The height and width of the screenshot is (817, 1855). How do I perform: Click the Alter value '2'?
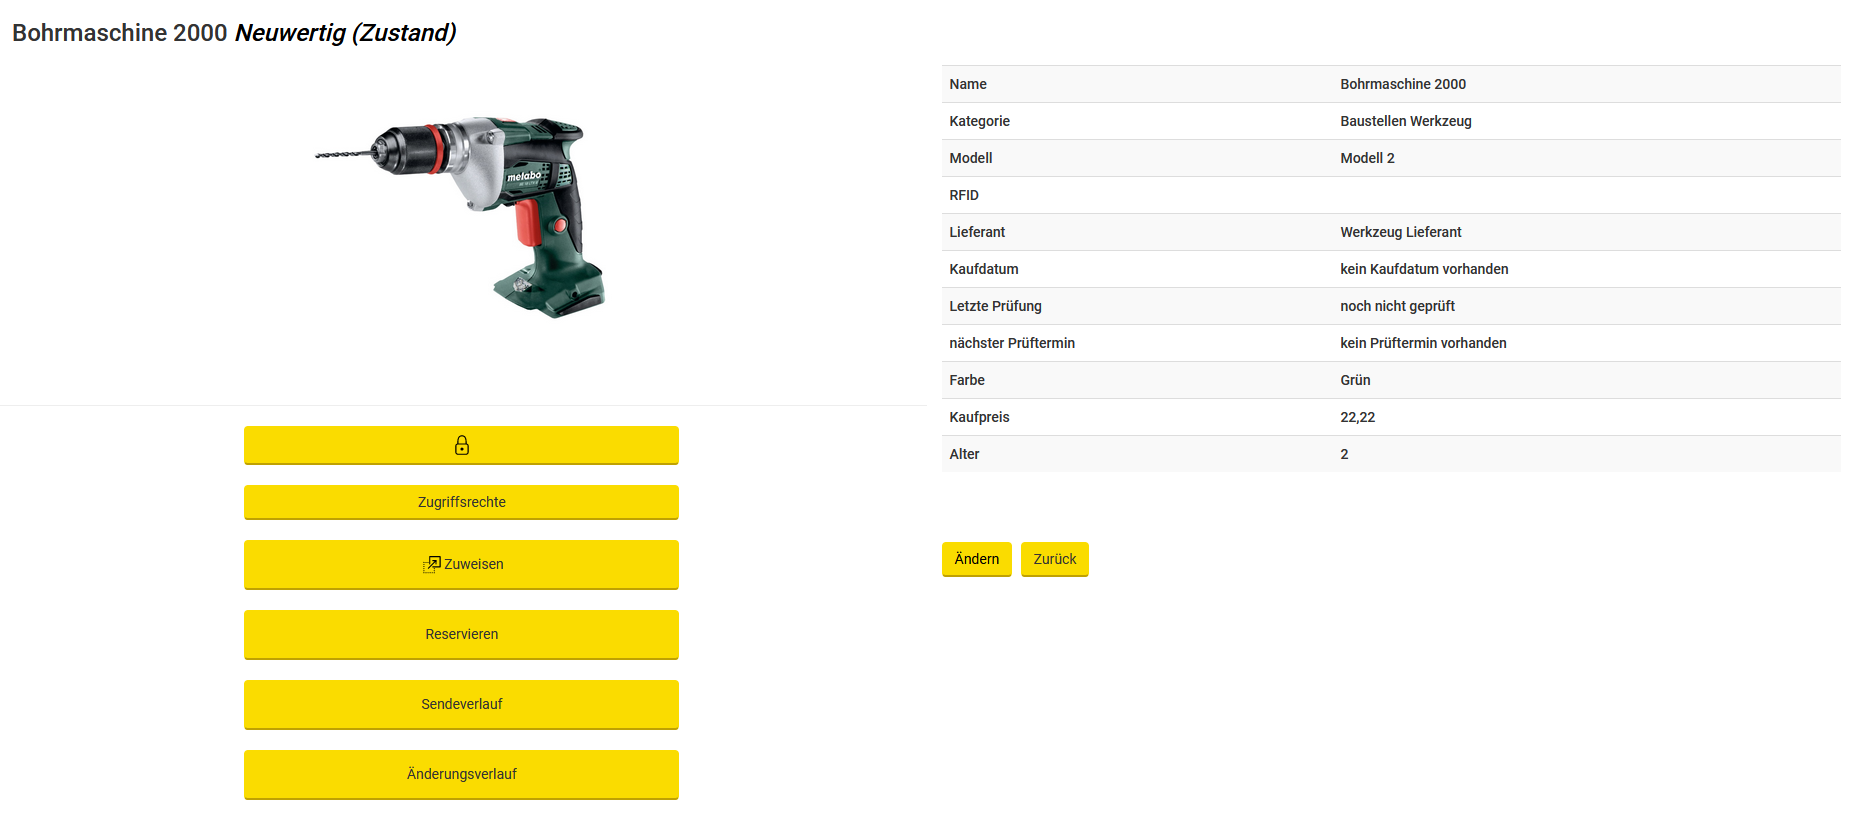coord(1344,454)
